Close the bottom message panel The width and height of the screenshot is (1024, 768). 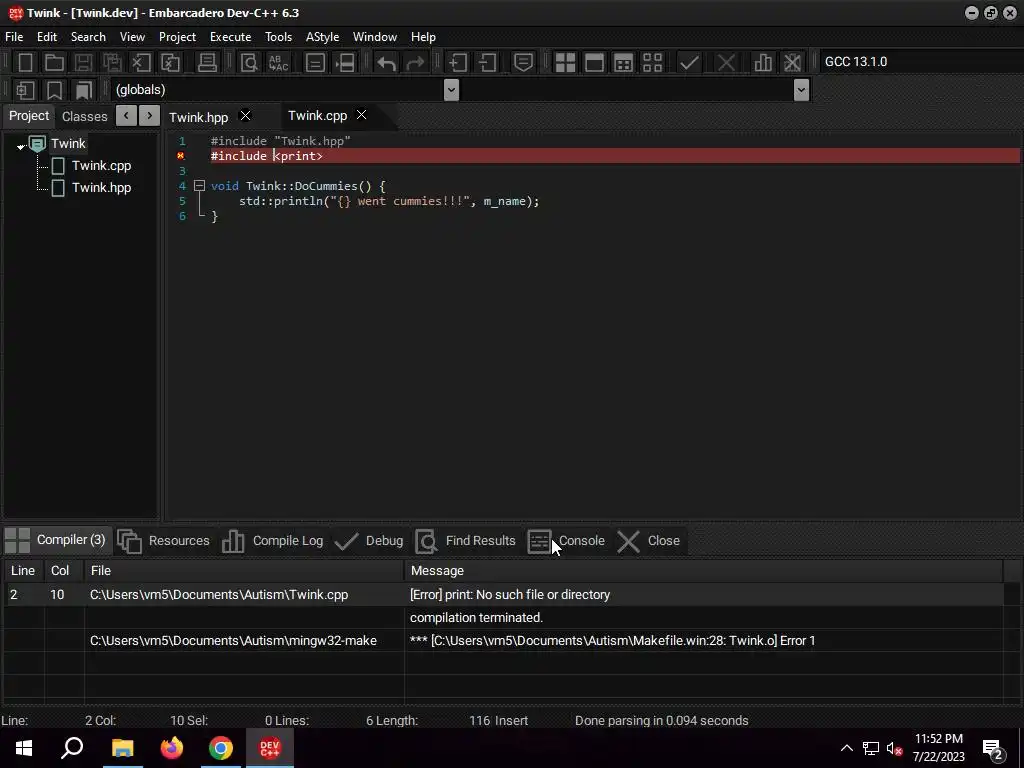coord(649,541)
